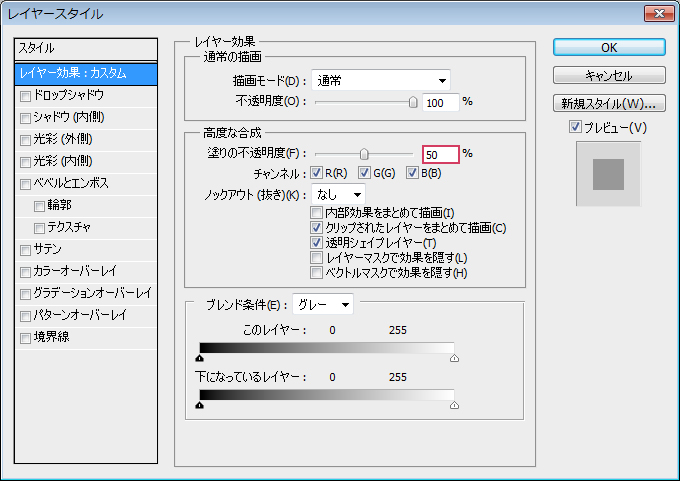The height and width of the screenshot is (481, 680).
Task: Enable the ベベルとエンボス checkbox
Action: click(x=25, y=184)
